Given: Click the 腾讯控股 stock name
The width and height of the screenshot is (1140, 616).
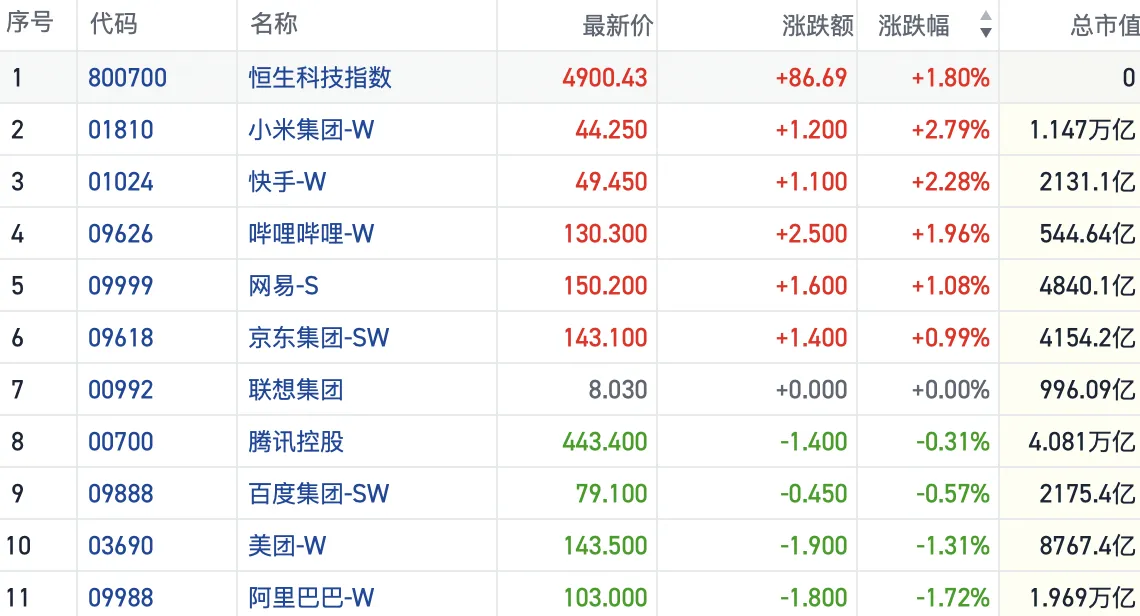Looking at the screenshot, I should (296, 442).
